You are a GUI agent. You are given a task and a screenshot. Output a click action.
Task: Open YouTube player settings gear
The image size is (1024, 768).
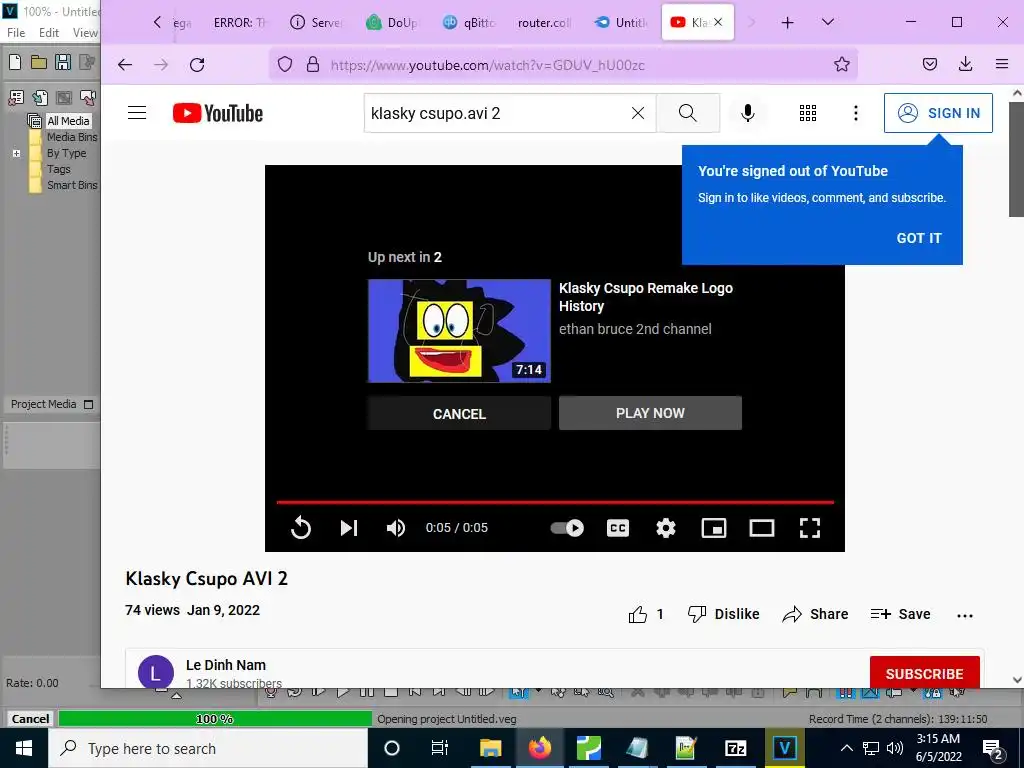pyautogui.click(x=665, y=528)
